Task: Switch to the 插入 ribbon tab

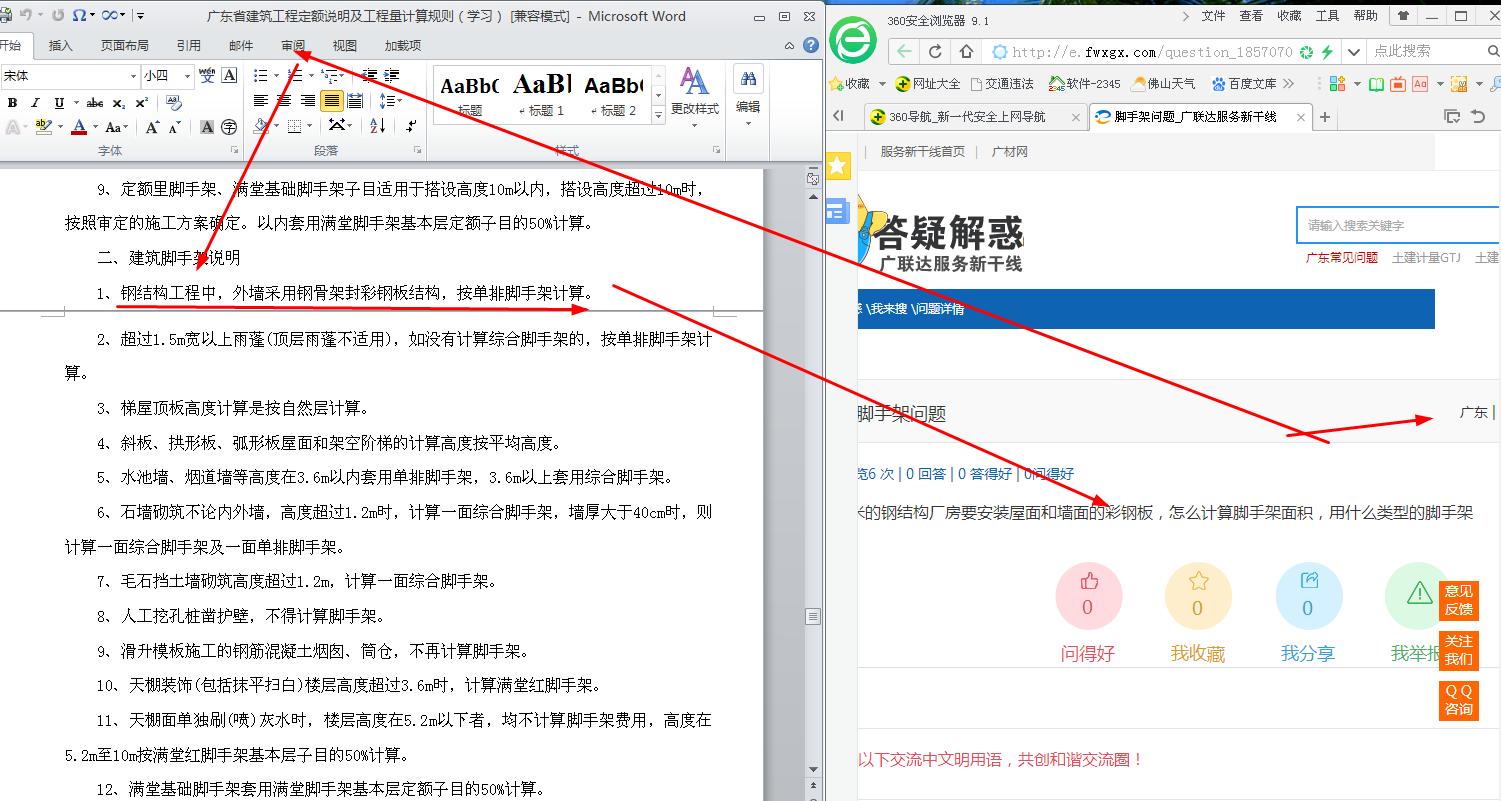Action: coord(61,46)
